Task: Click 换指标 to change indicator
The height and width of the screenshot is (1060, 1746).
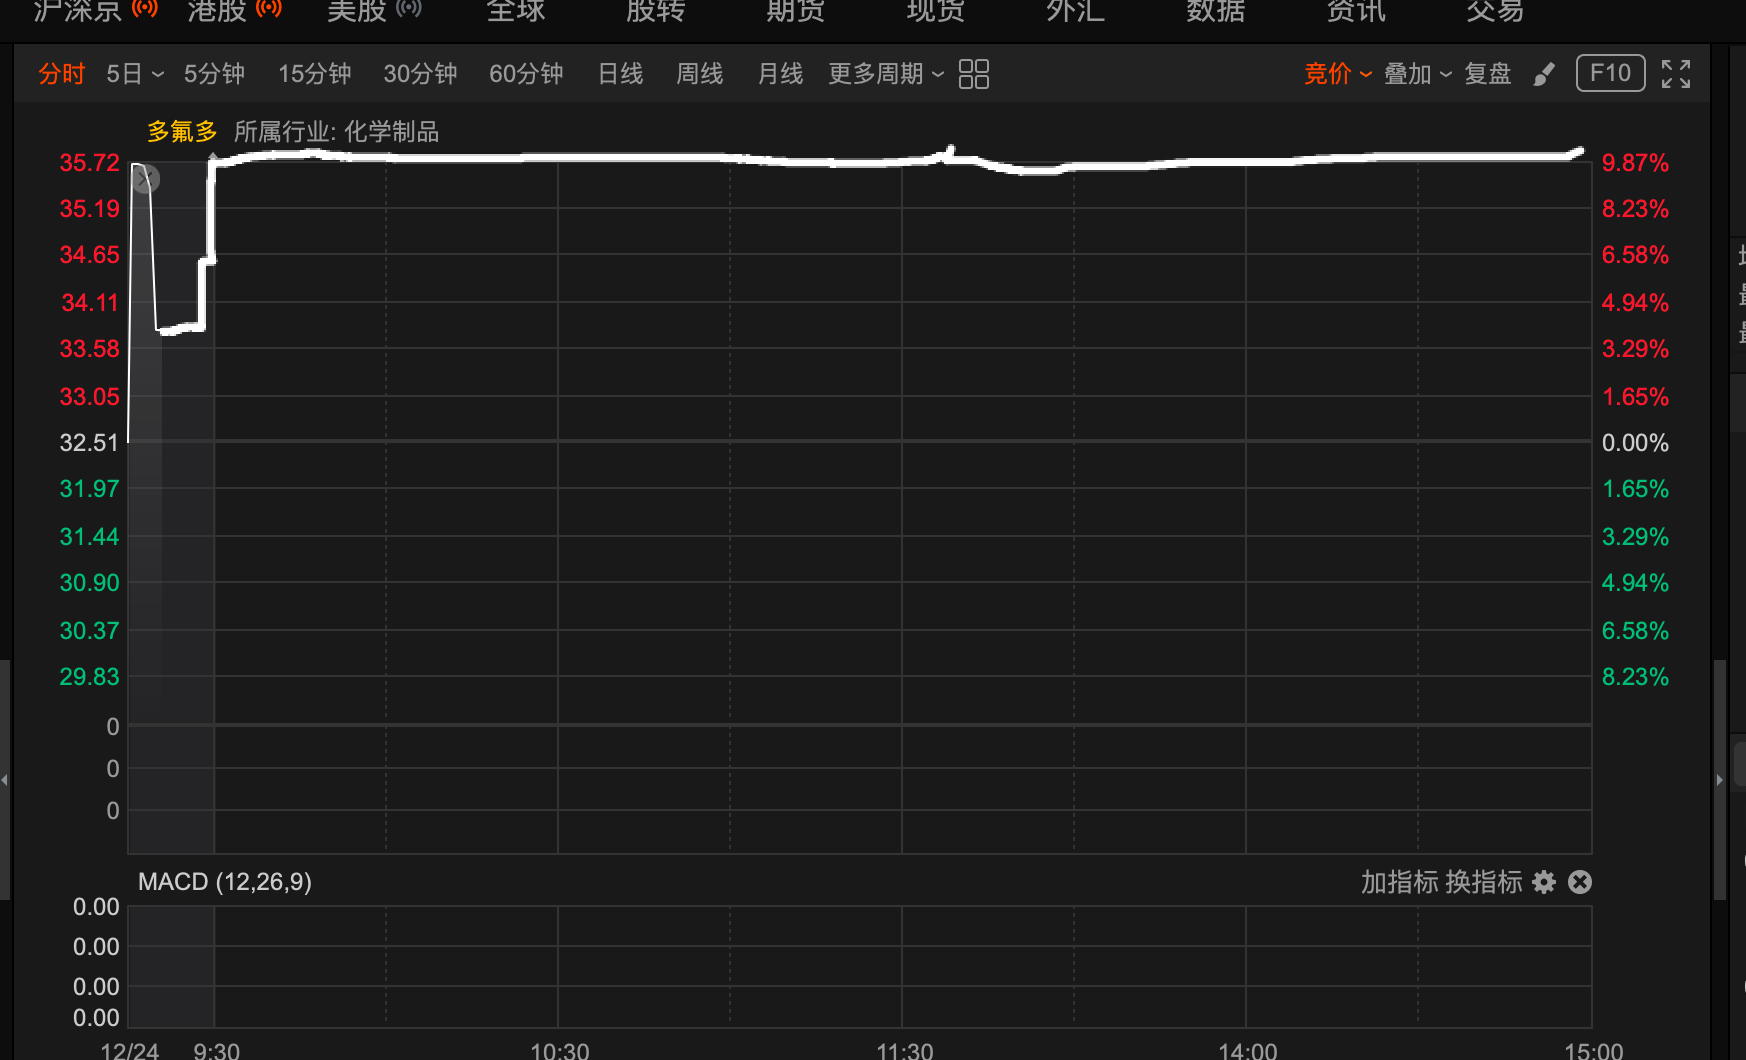Action: [x=1484, y=882]
